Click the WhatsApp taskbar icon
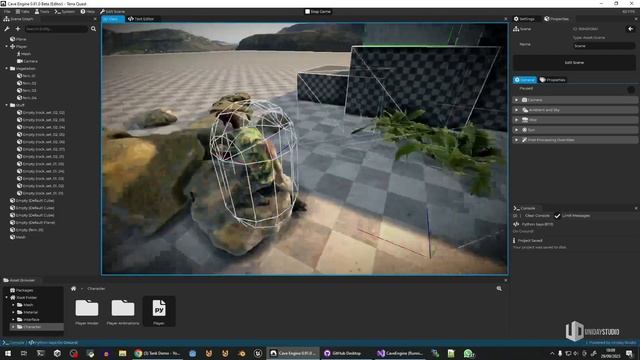The height and width of the screenshot is (360, 640). (x=469, y=353)
